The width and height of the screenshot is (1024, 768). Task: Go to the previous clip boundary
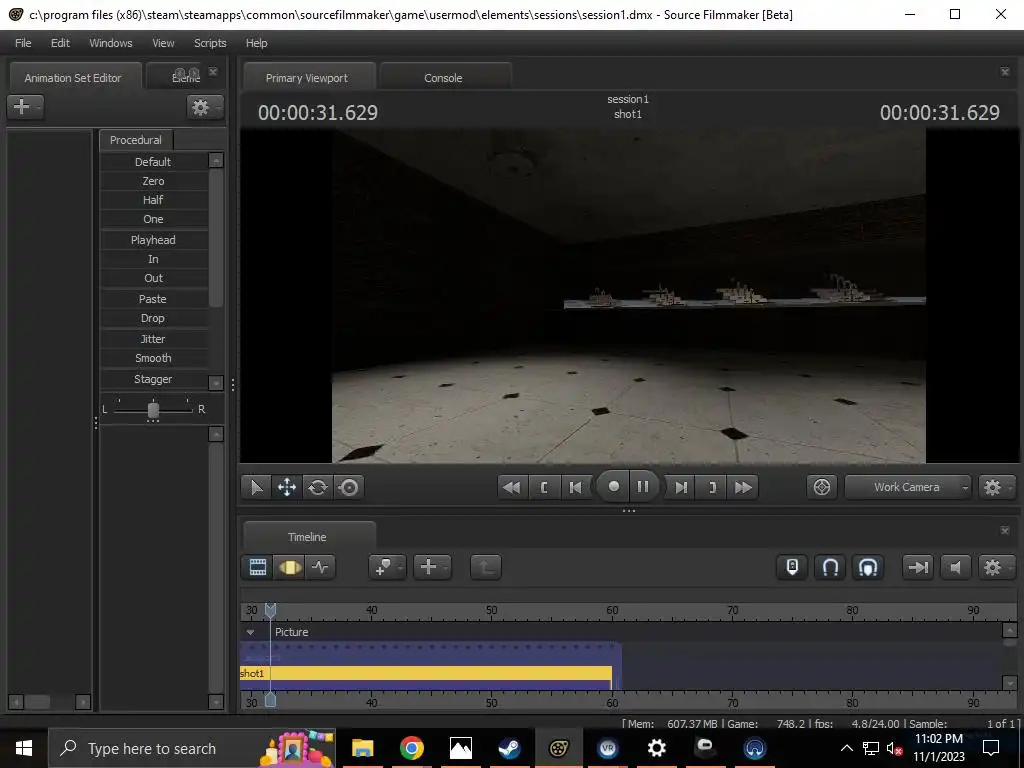pos(544,487)
